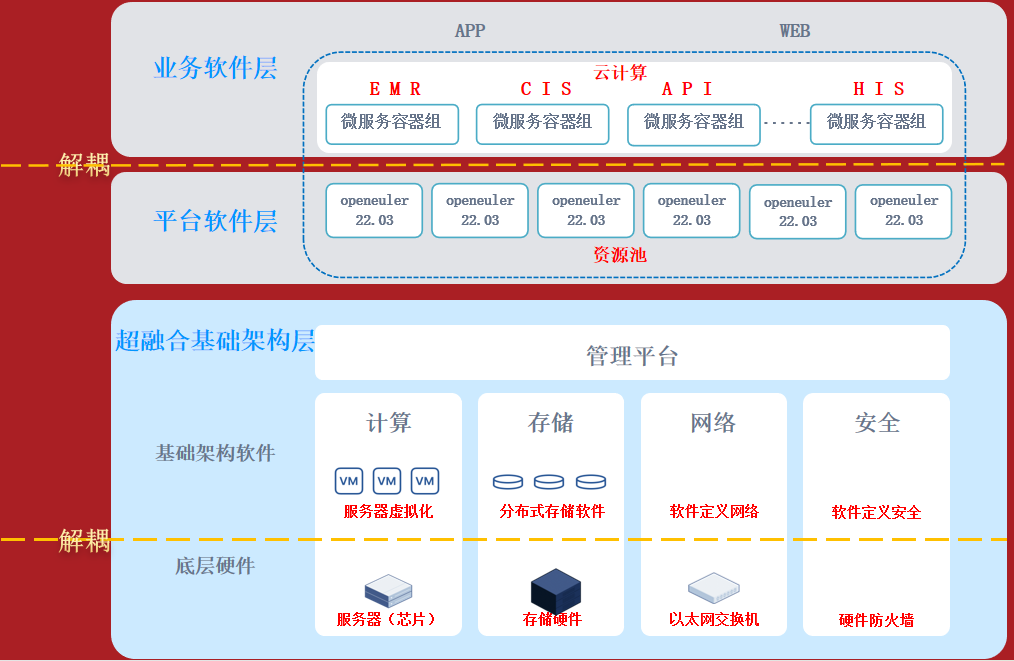Viewport: 1014px width, 661px height.
Task: Click the leftmost openeuler 22.03 box
Action: [x=374, y=210]
